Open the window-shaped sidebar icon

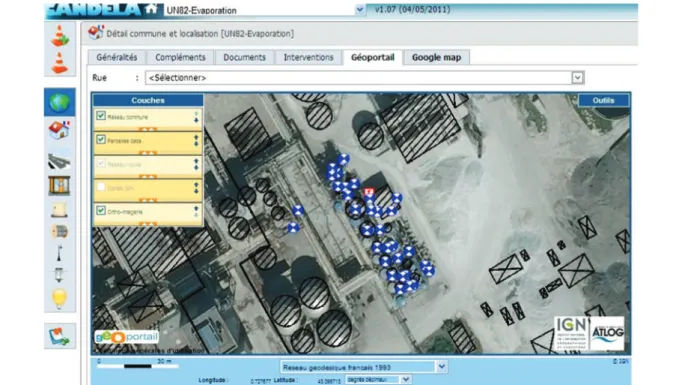point(59,185)
